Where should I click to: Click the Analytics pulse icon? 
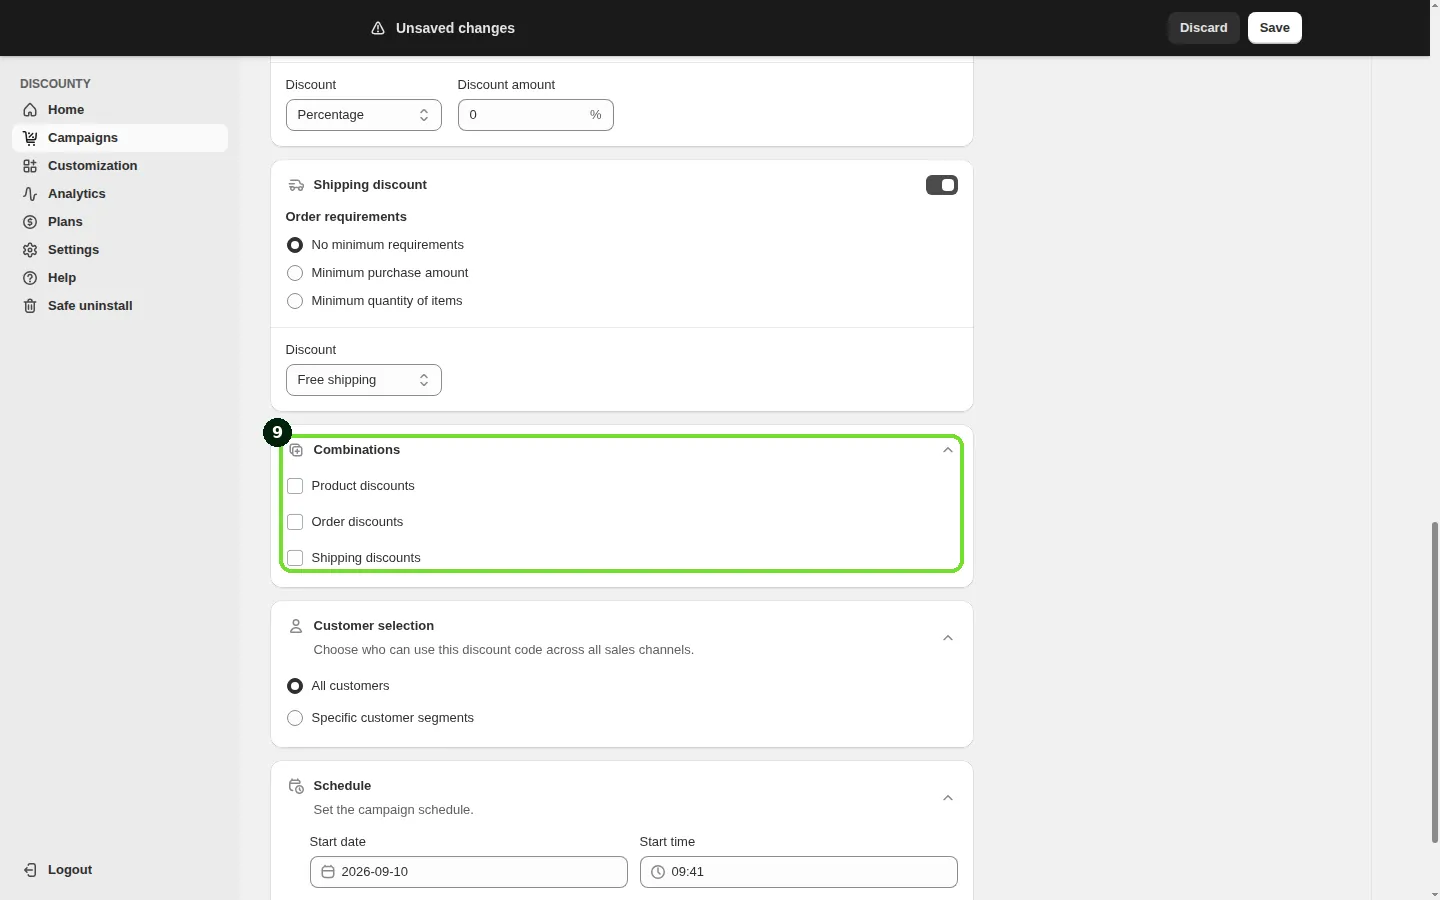[30, 194]
